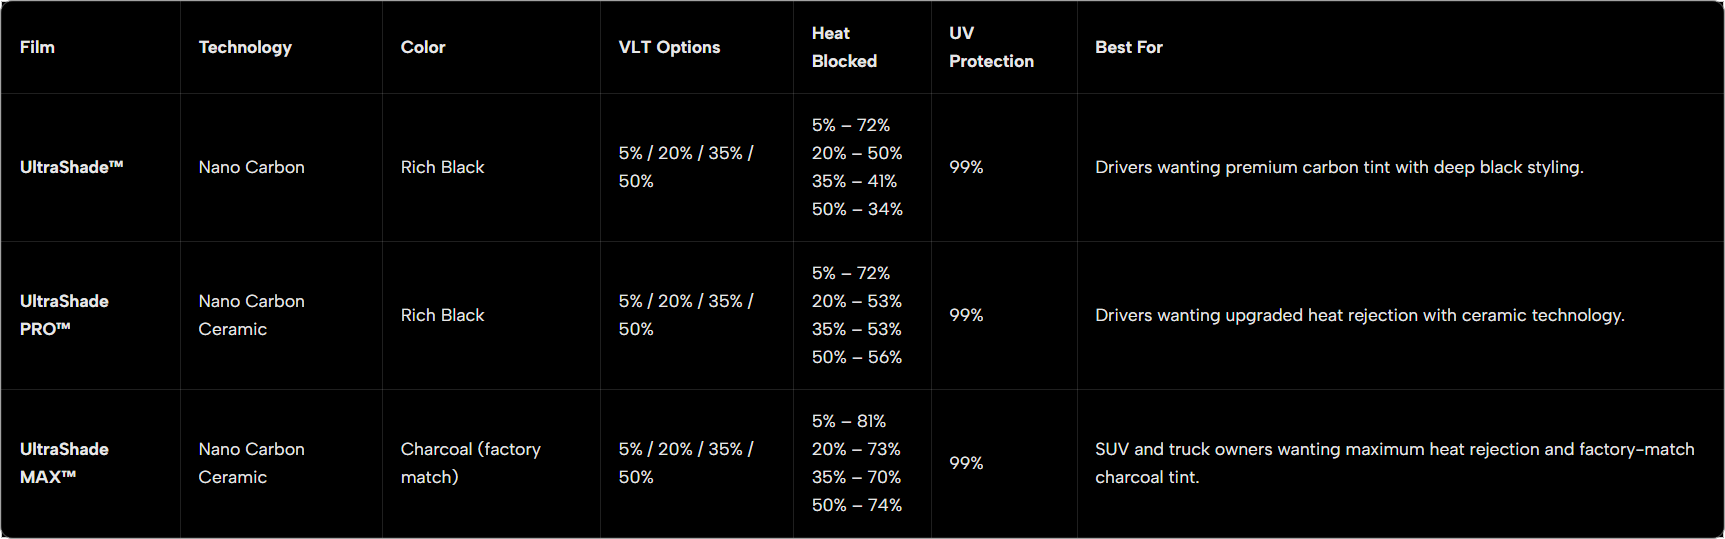The width and height of the screenshot is (1725, 539).
Task: Click the UV Protection column header
Action: pos(991,47)
